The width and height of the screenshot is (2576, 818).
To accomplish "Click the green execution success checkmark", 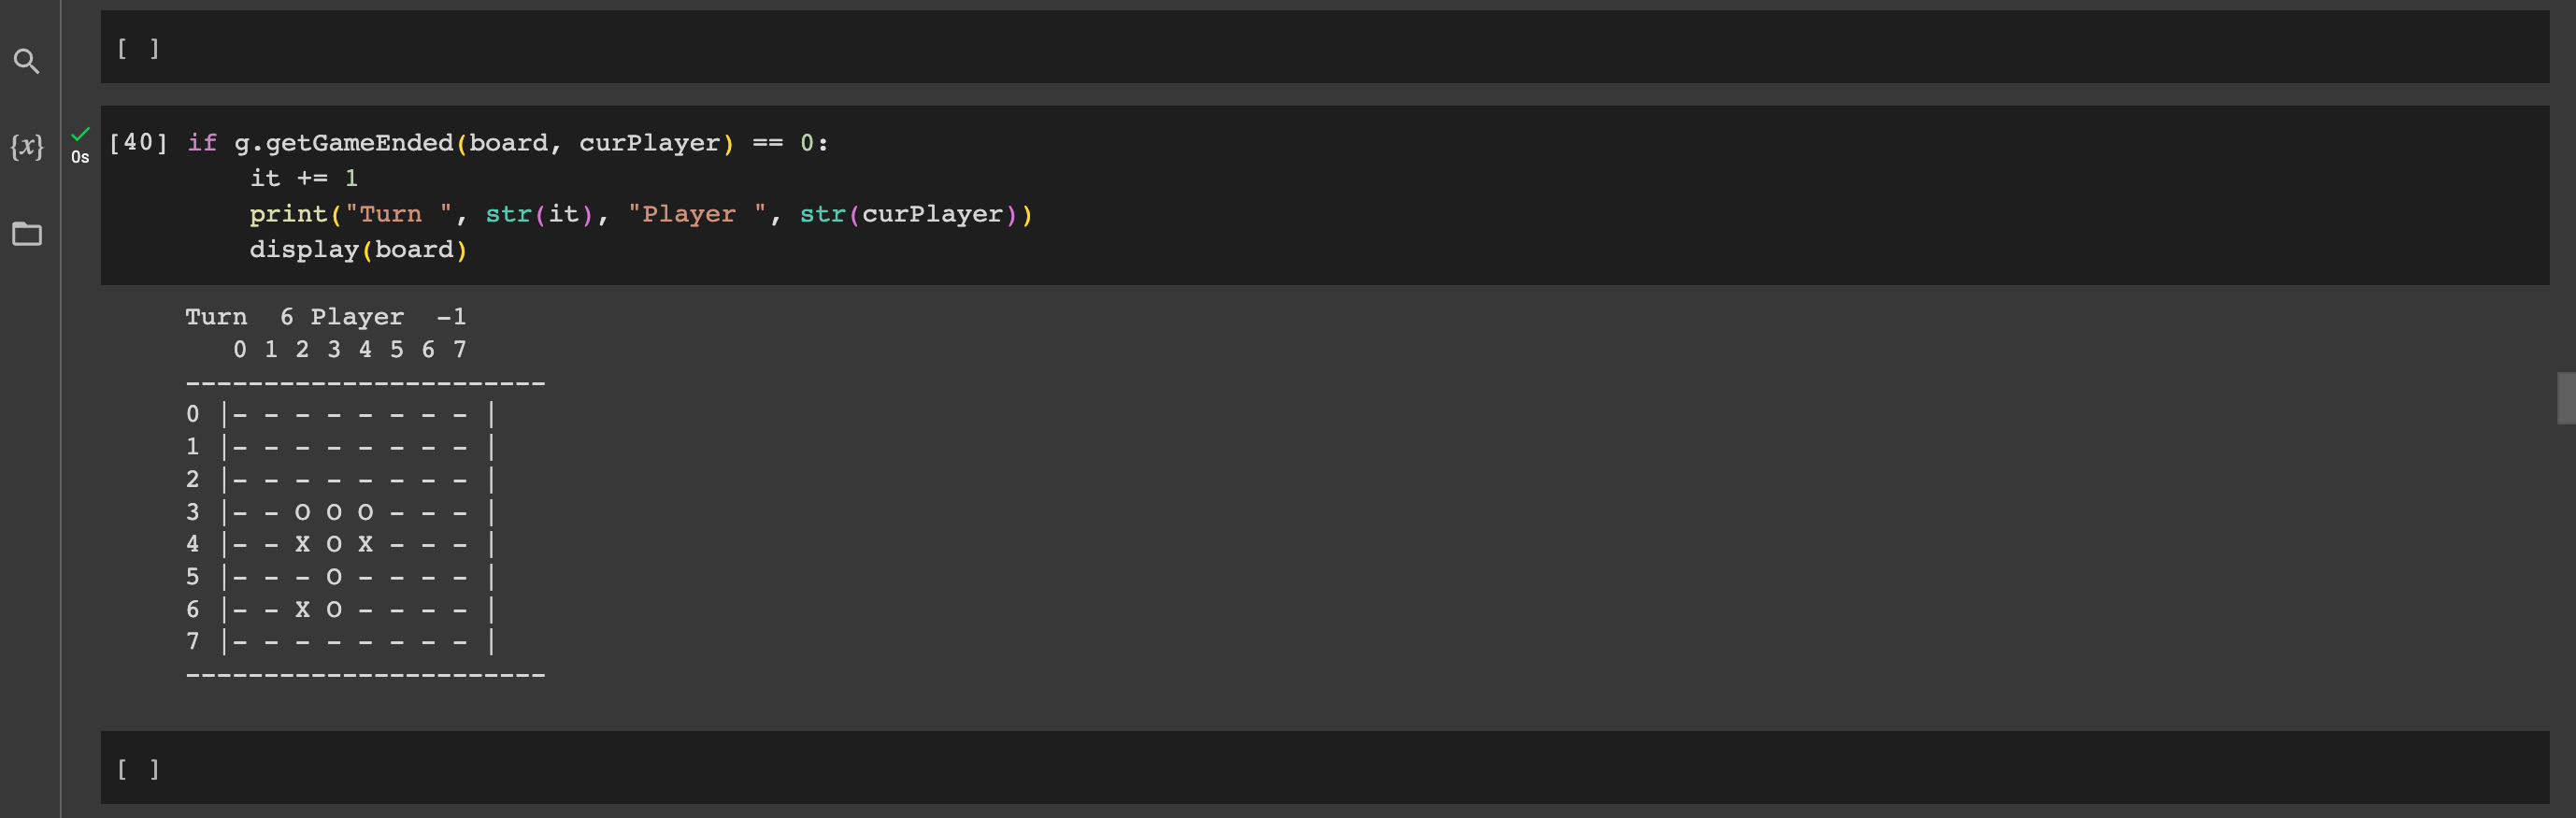I will tap(80, 134).
